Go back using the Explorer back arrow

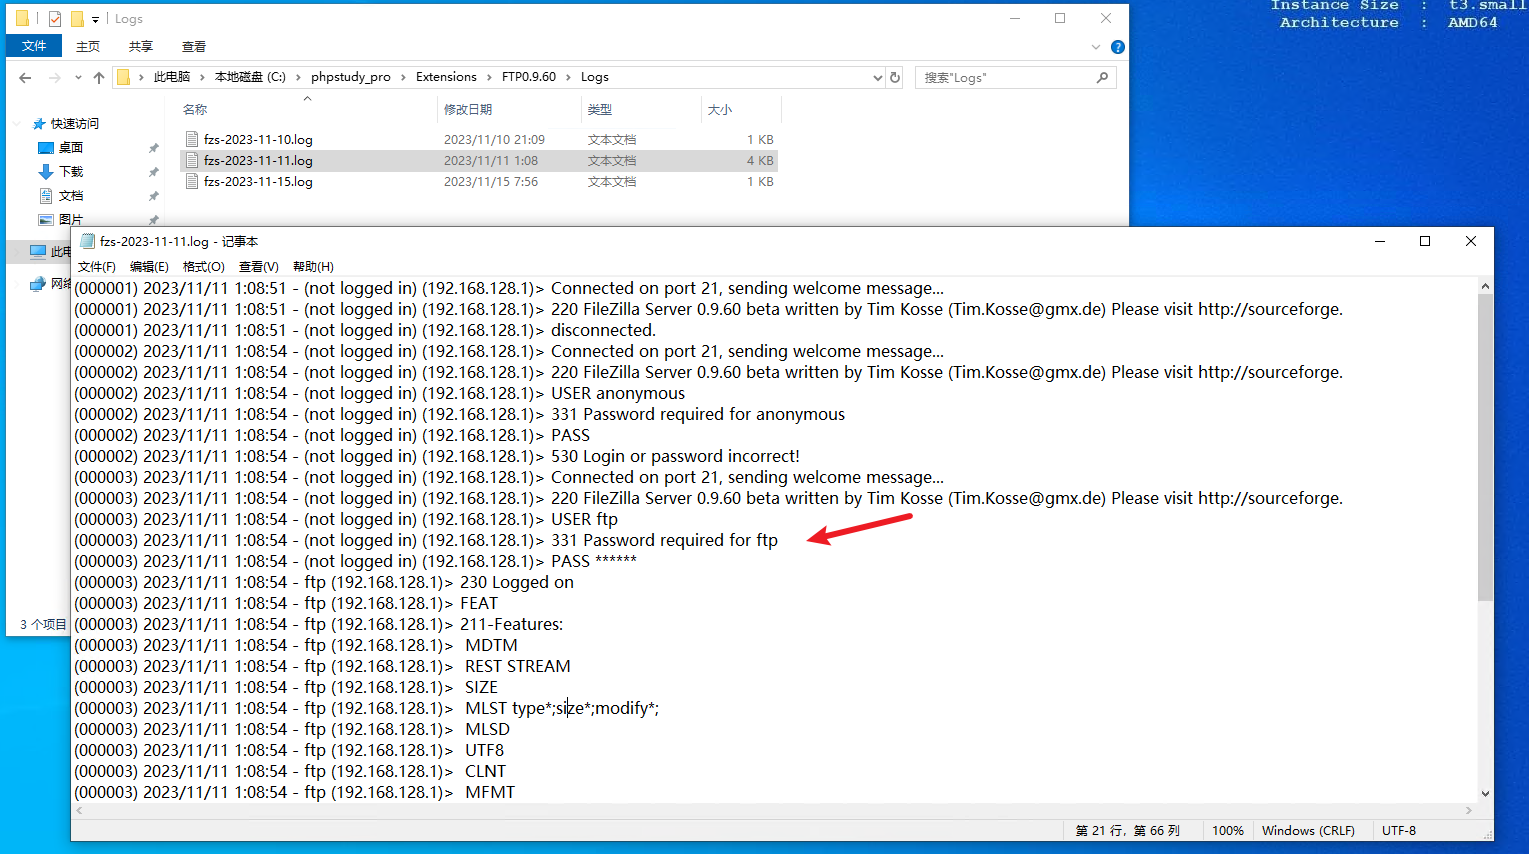(26, 77)
